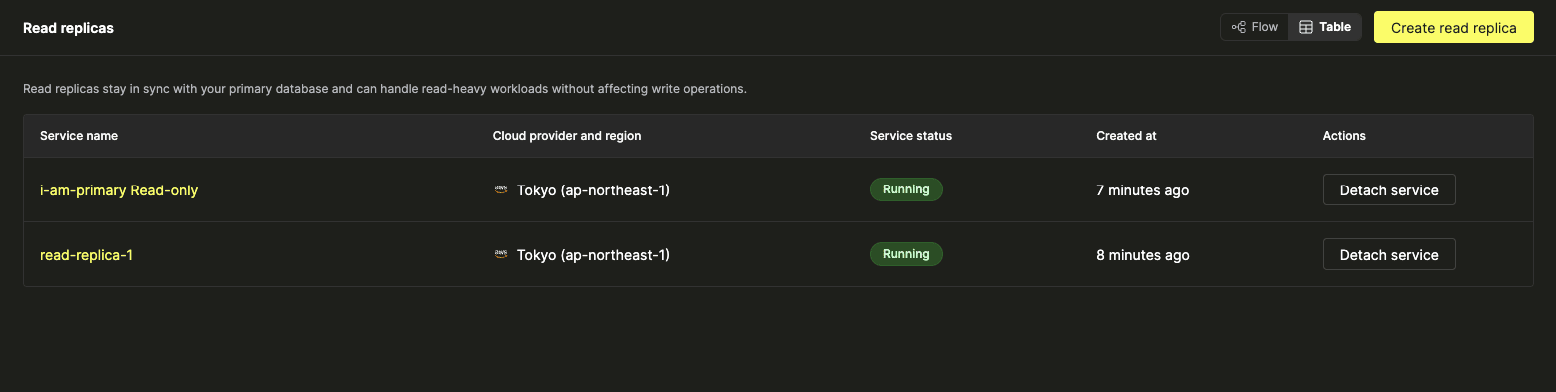The height and width of the screenshot is (392, 1556).
Task: Open the read-replica-1 service
Action: (x=86, y=255)
